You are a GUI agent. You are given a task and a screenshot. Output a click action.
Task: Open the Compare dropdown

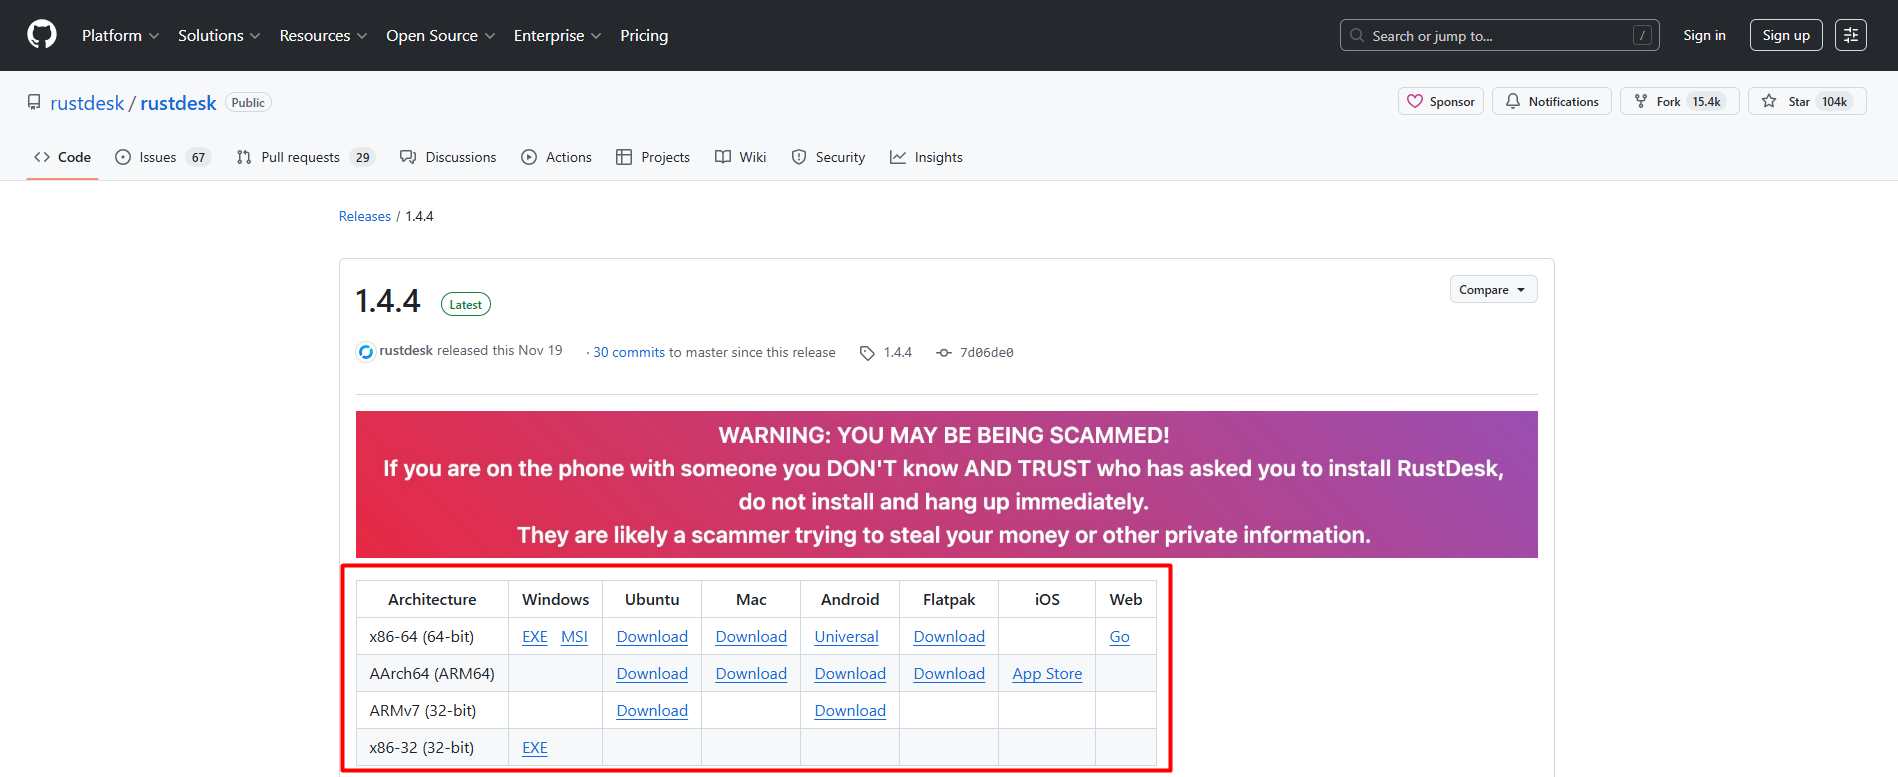tap(1492, 290)
